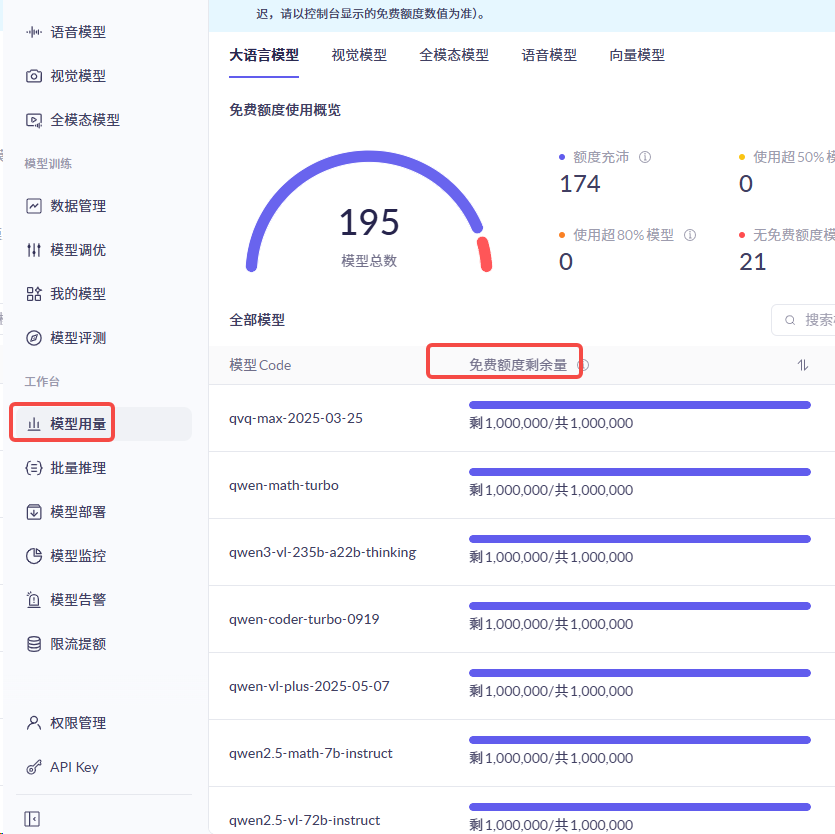Click the sort arrows icon in the table header
This screenshot has width=835, height=834.
pyautogui.click(x=803, y=365)
